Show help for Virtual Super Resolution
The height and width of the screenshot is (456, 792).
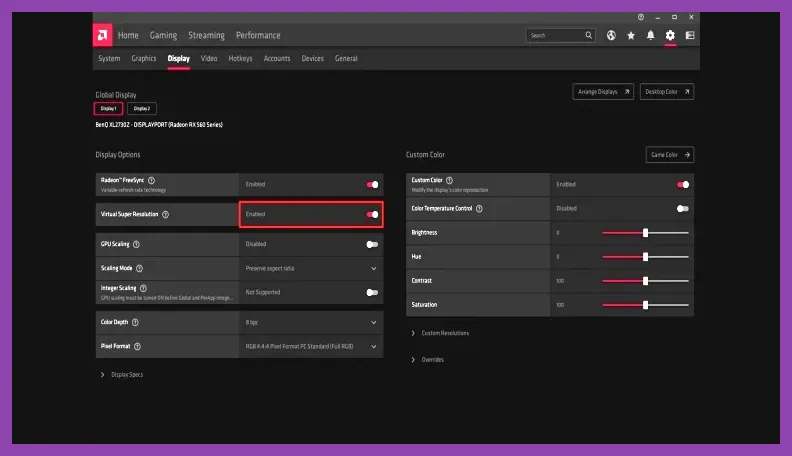click(x=165, y=215)
